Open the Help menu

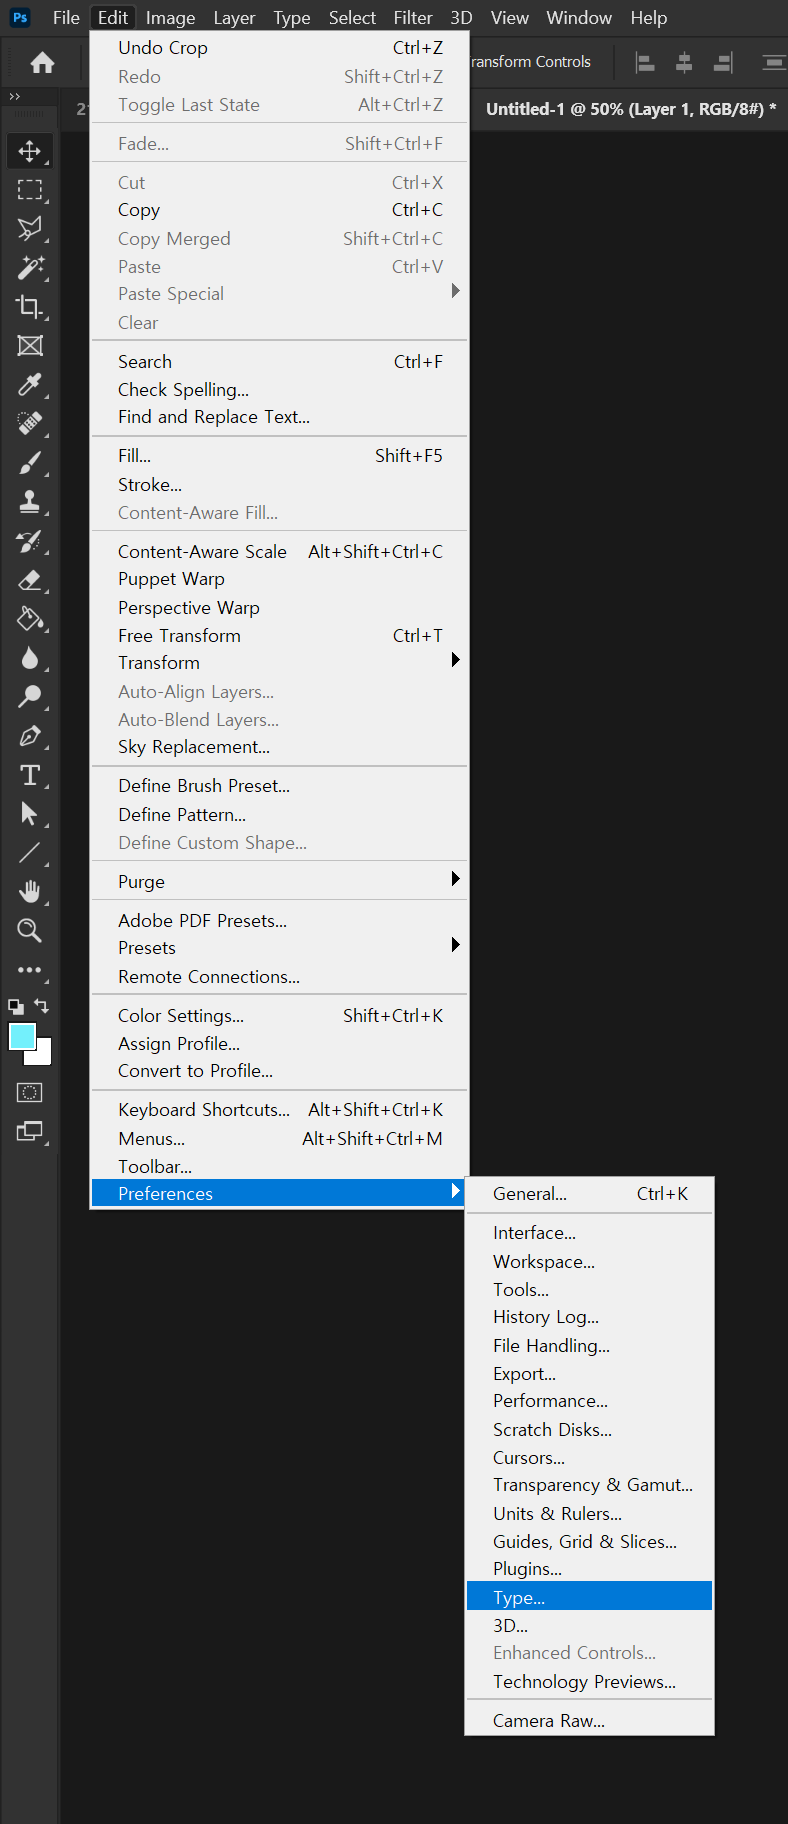(649, 18)
